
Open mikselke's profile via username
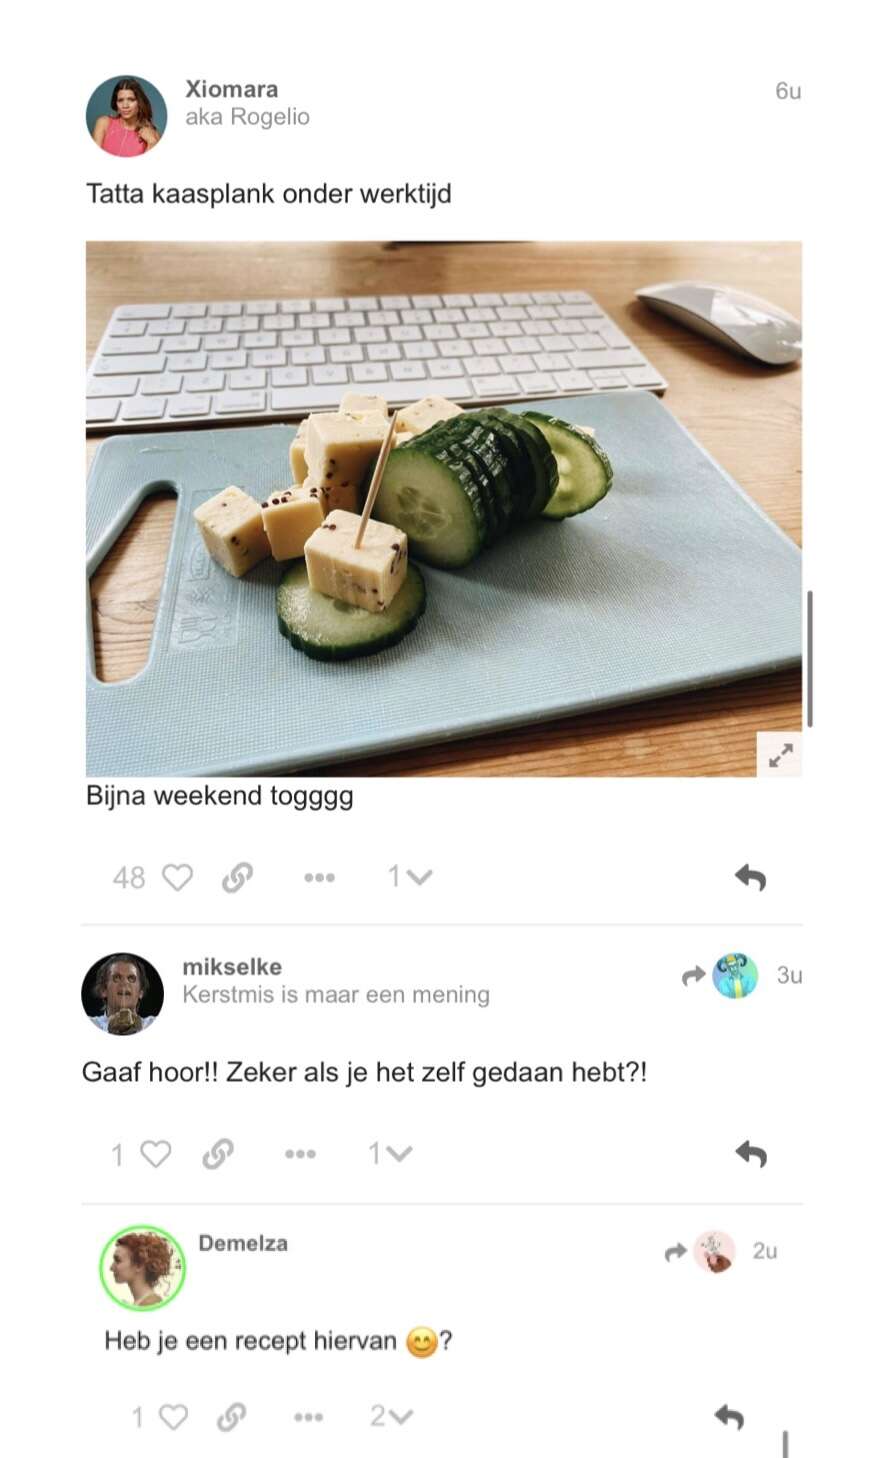point(232,967)
